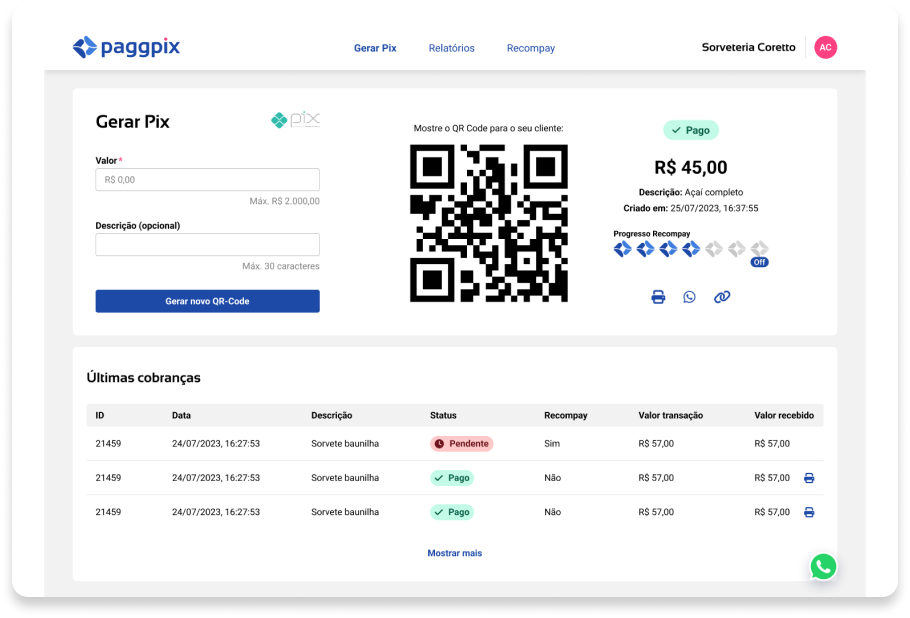Viewport: 910px width, 618px height.
Task: Click the Data column header
Action: [181, 415]
